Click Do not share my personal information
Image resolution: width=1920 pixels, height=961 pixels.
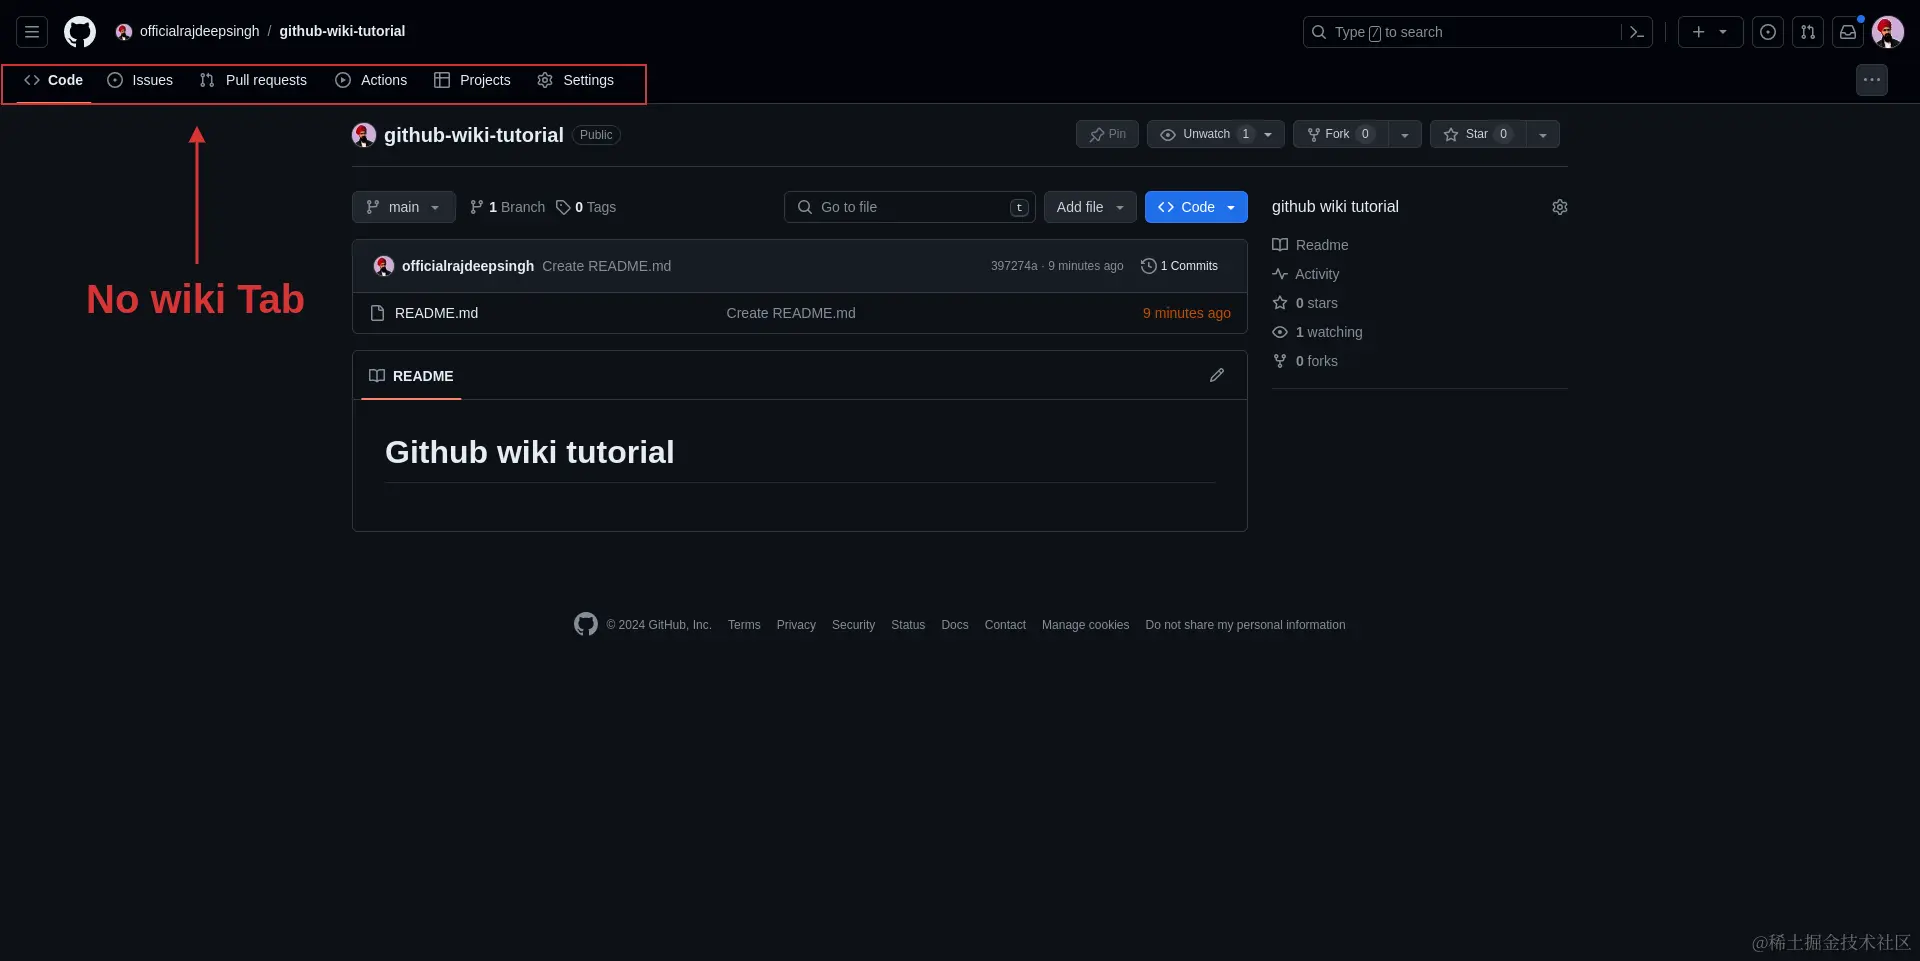pos(1245,625)
